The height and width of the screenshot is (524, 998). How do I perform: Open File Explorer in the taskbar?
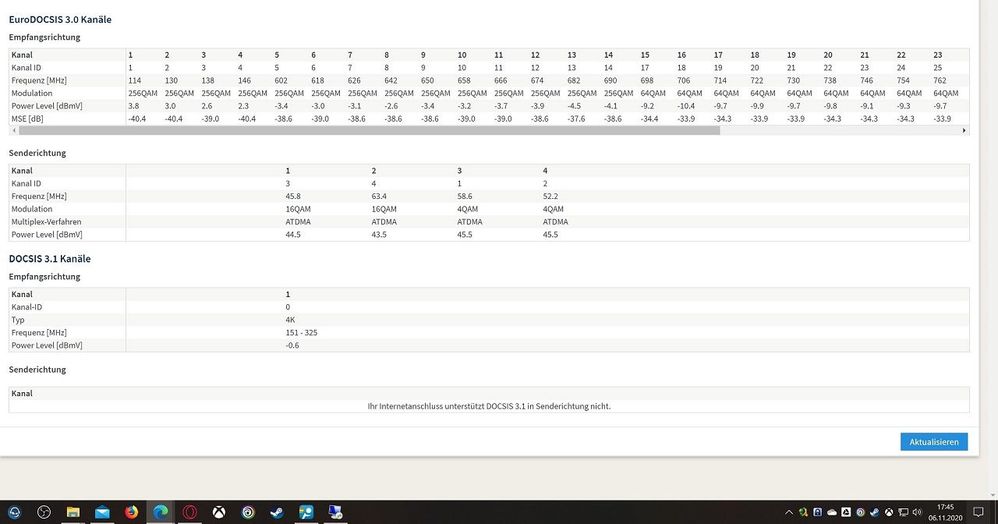[73, 512]
